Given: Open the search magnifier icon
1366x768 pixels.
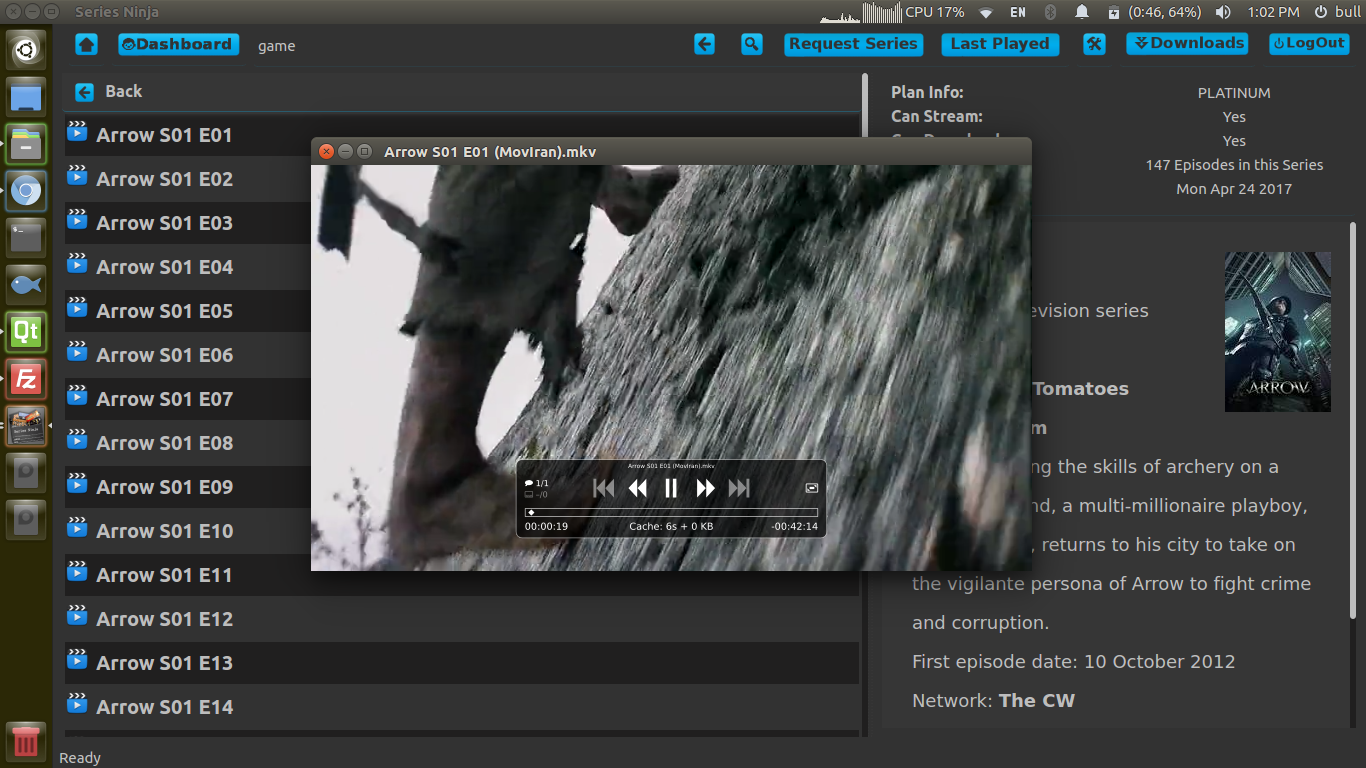Looking at the screenshot, I should pos(752,44).
